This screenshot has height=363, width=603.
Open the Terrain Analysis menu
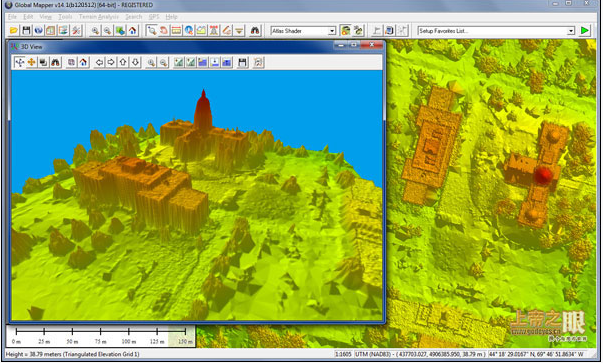coord(99,17)
